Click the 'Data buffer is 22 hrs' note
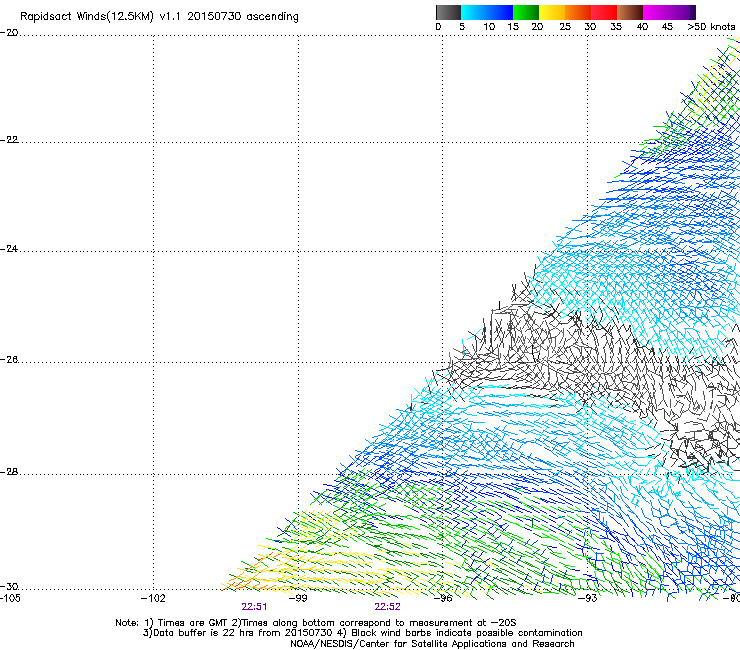This screenshot has width=740, height=650. pos(362,633)
